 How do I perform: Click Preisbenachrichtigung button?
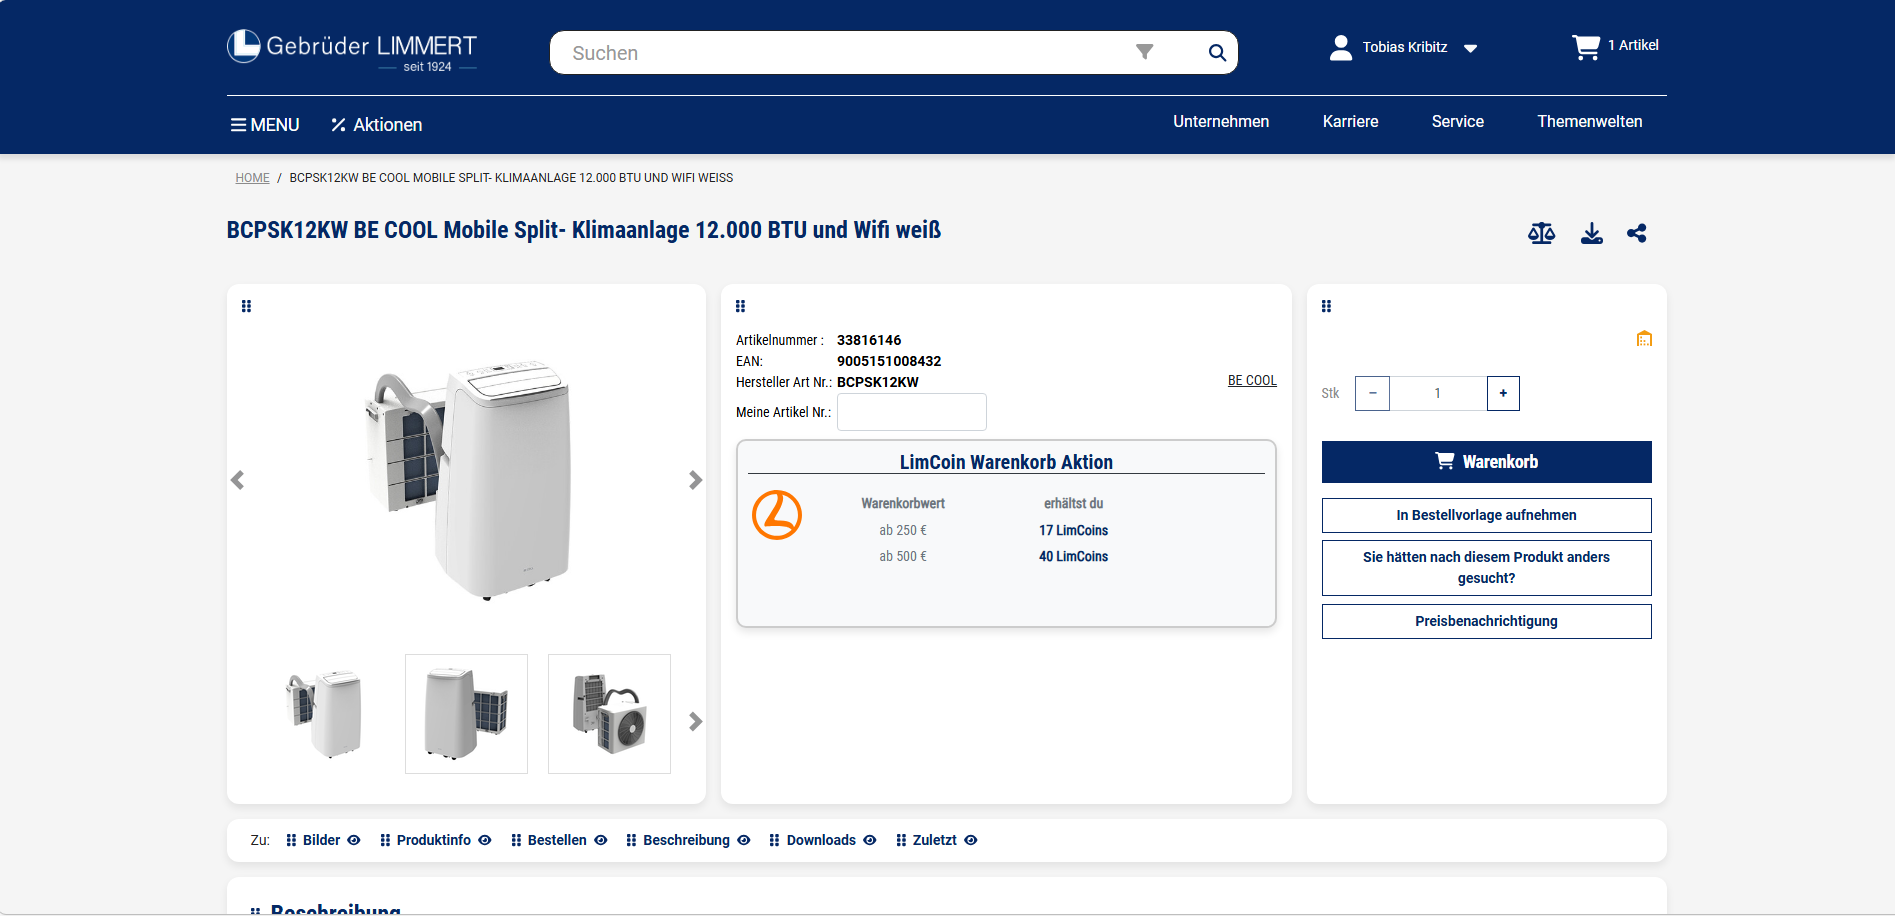pyautogui.click(x=1486, y=621)
